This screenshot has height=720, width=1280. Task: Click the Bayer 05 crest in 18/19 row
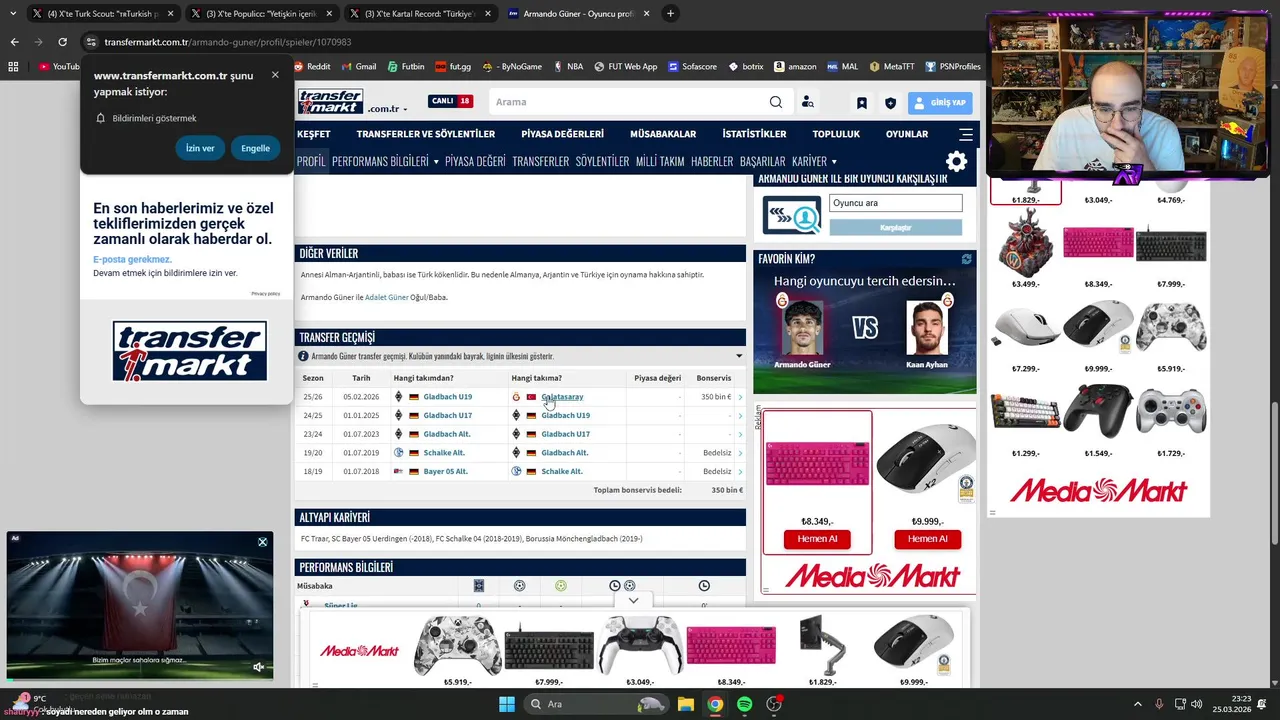click(399, 471)
